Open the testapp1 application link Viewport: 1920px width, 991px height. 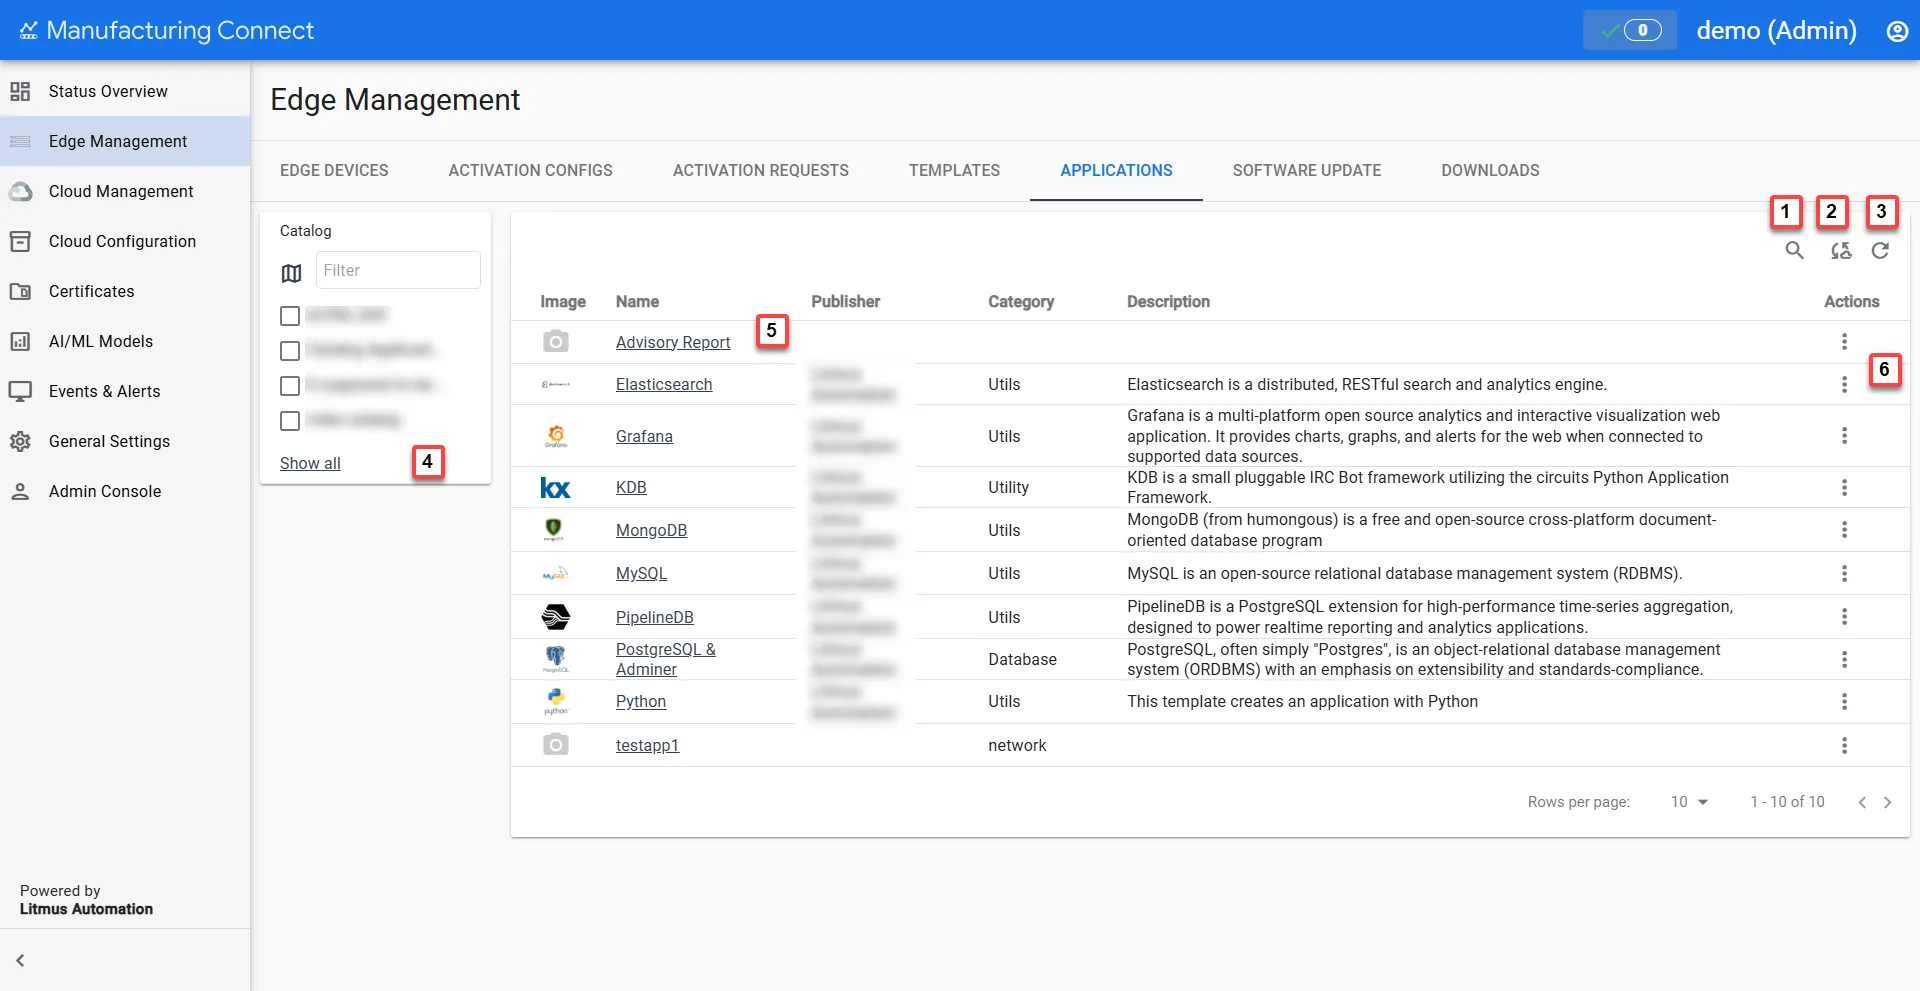pyautogui.click(x=647, y=746)
